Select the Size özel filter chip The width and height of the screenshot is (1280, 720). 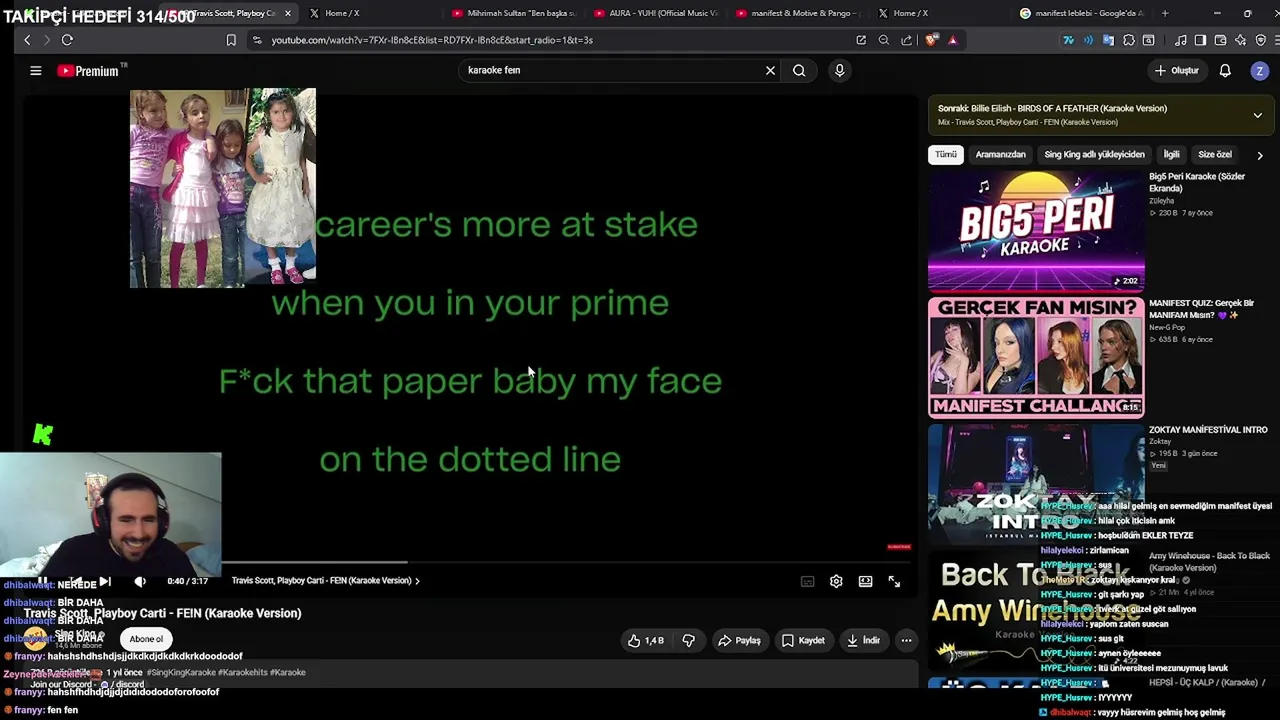click(x=1215, y=155)
